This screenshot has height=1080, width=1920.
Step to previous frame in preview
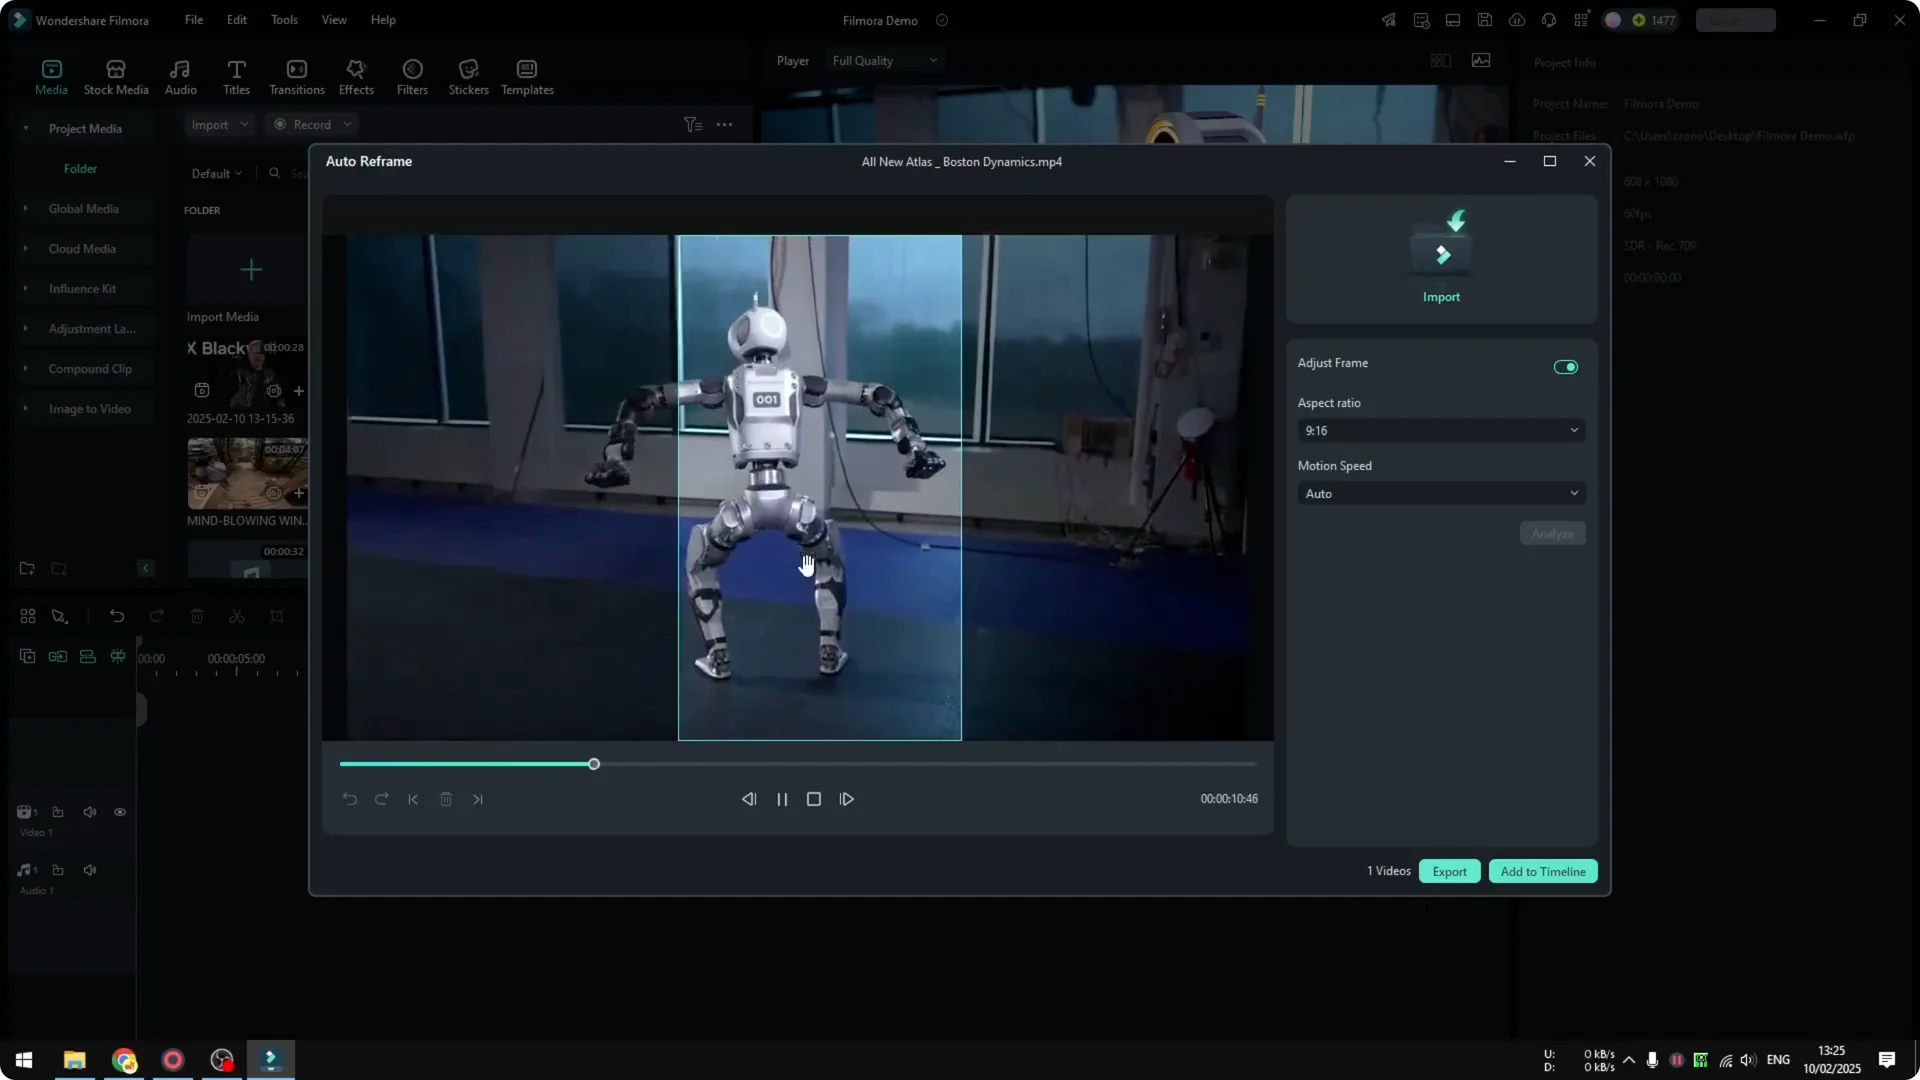coord(749,799)
